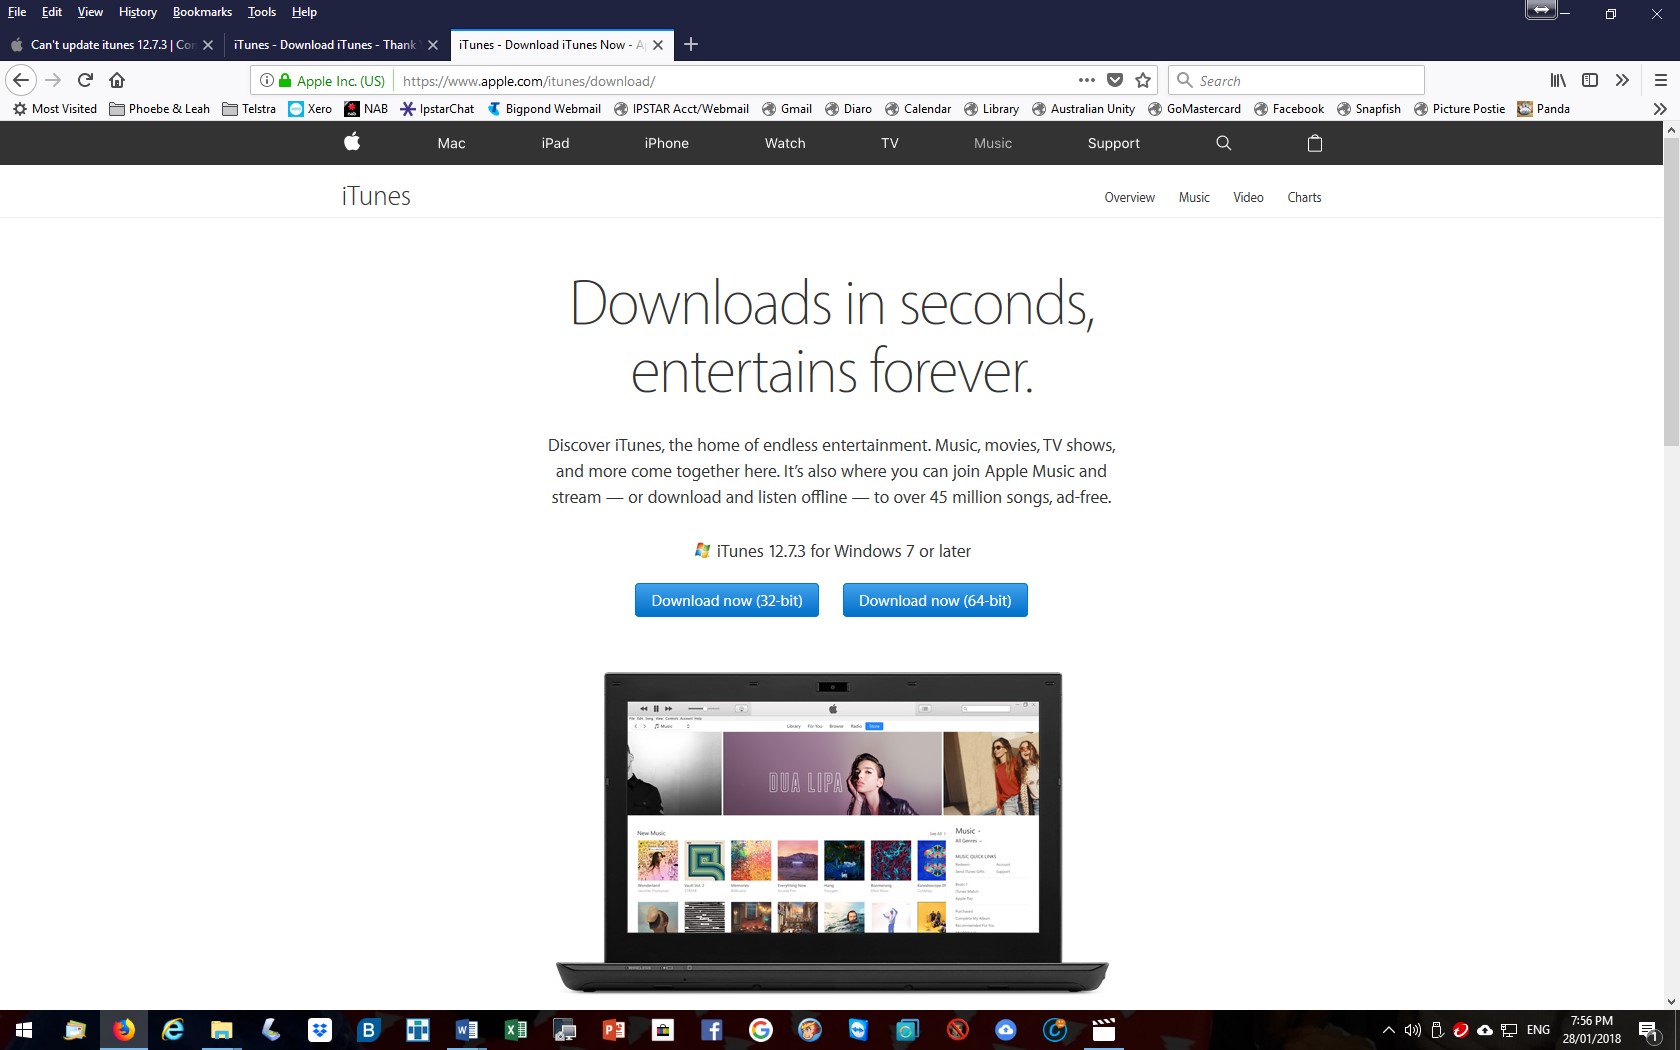The width and height of the screenshot is (1680, 1050).
Task: Open the File menu
Action: (17, 12)
